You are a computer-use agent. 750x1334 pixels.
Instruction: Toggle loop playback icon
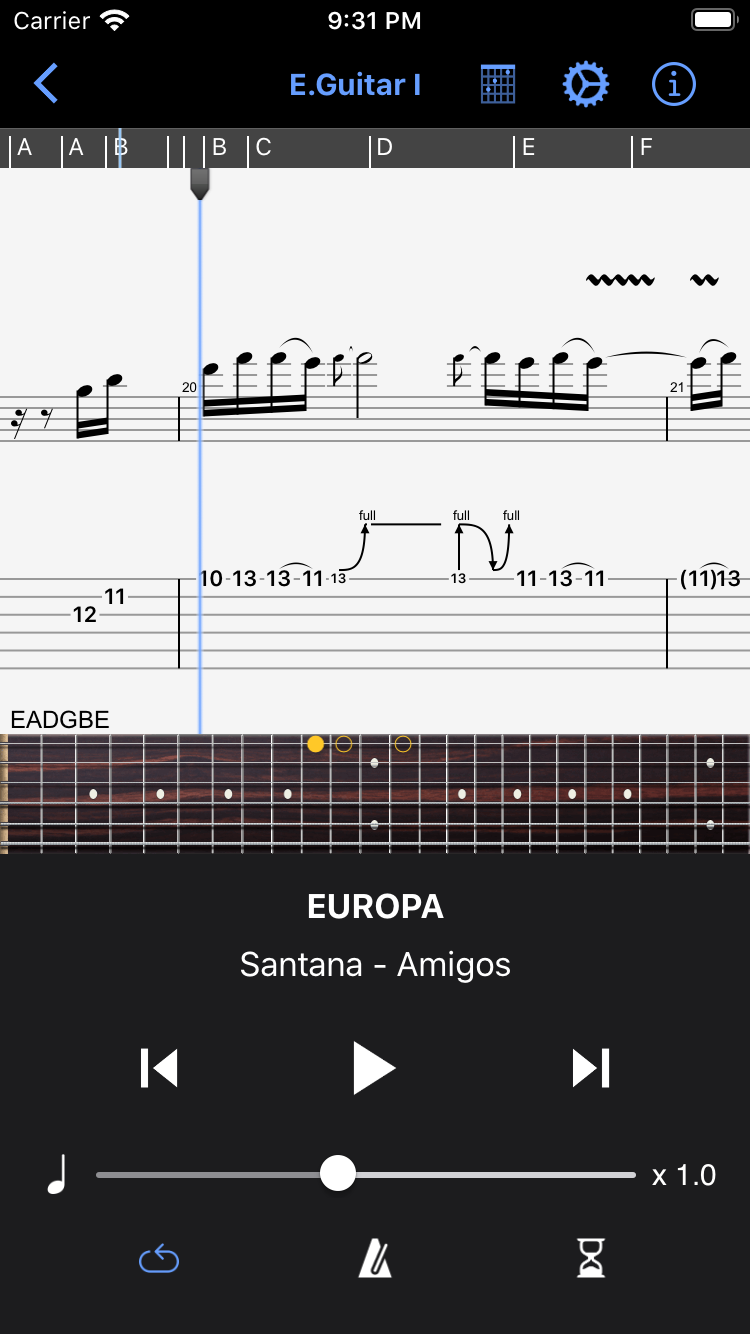coord(159,1259)
